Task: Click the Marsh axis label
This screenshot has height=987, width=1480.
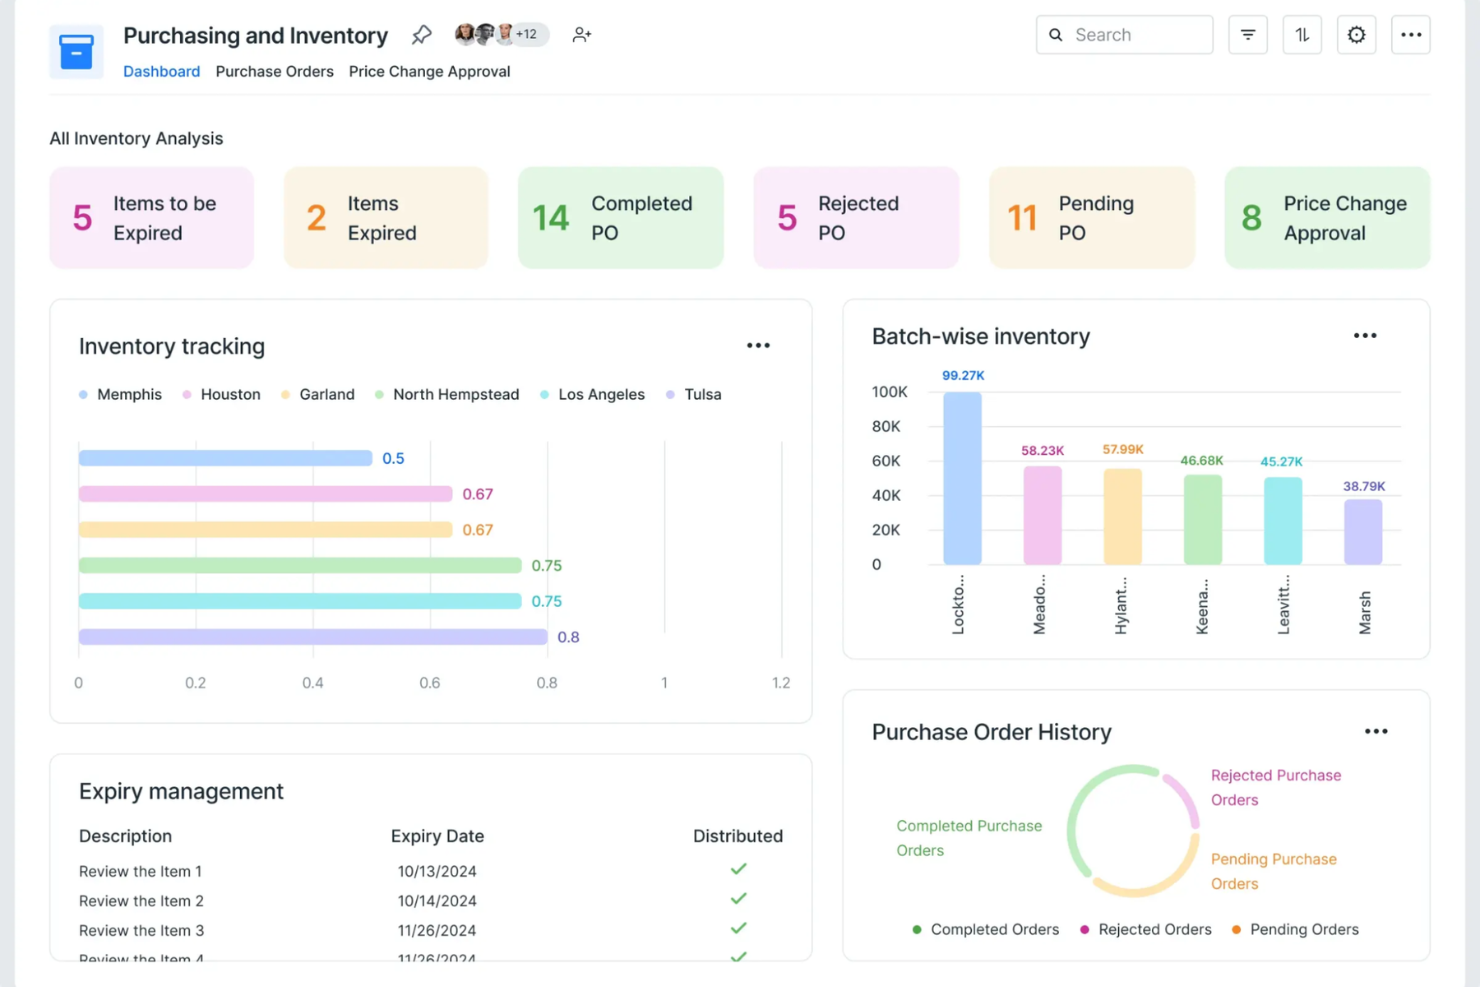Action: coord(1364,612)
